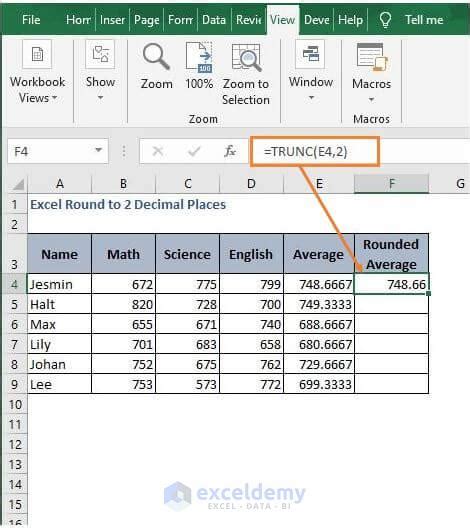Viewport: 470px width, 528px height.
Task: Switch to the Page Layout tab
Action: tap(146, 20)
